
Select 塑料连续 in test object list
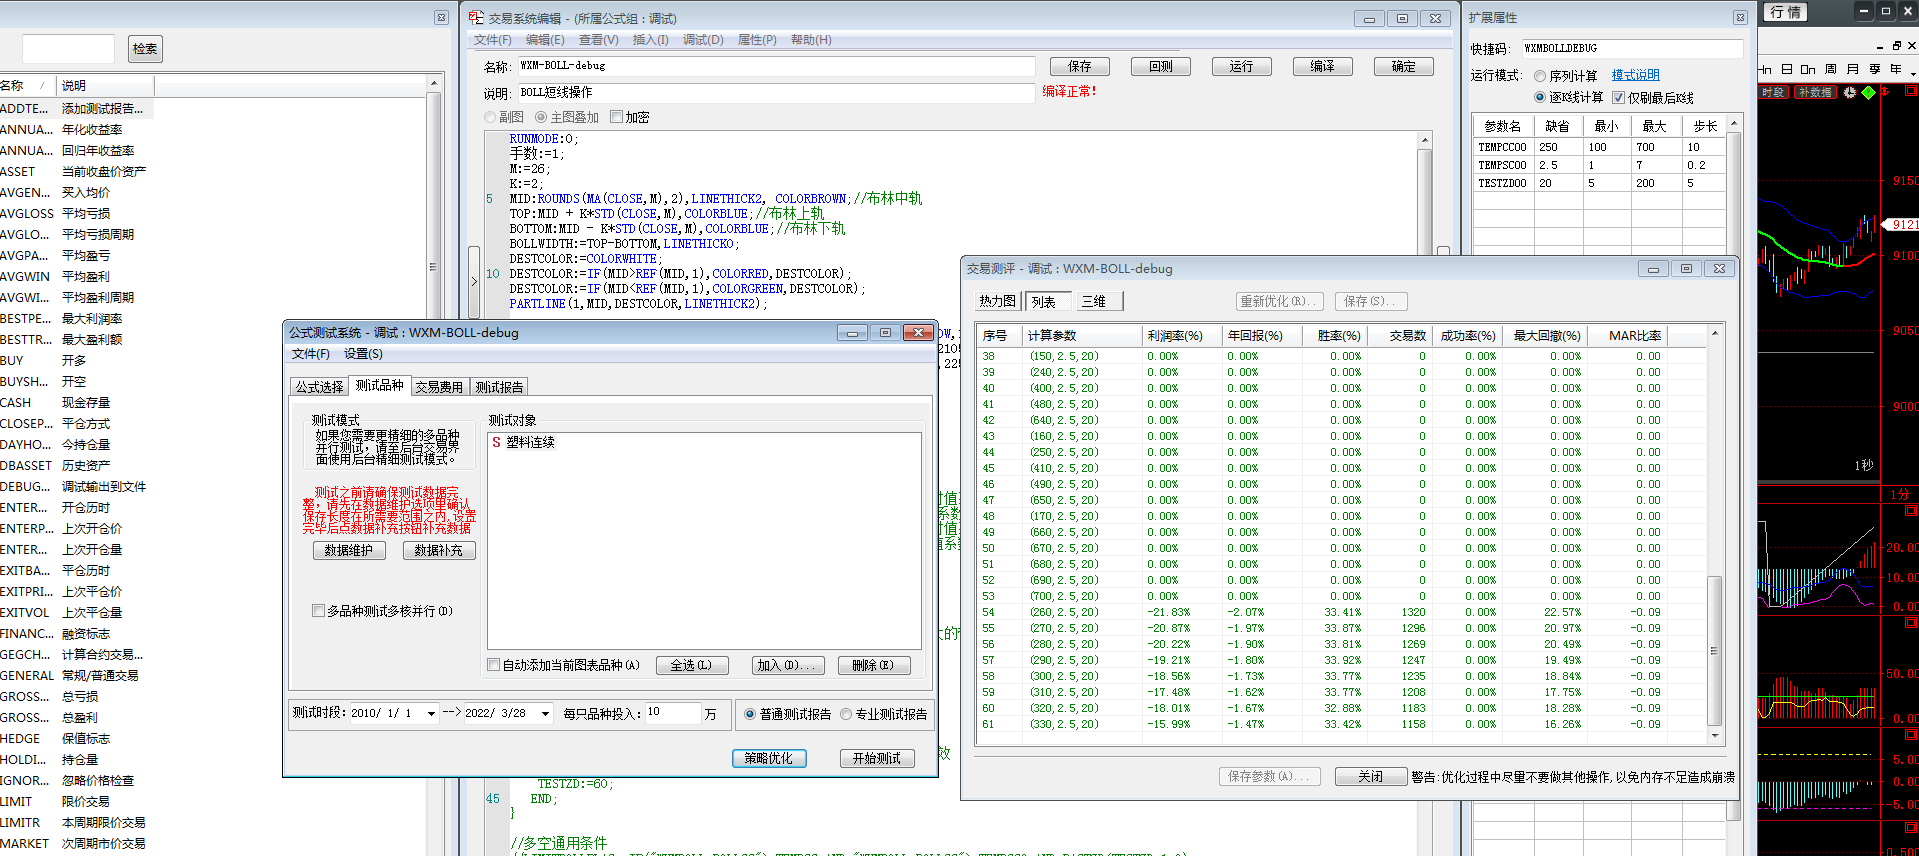pyautogui.click(x=531, y=442)
